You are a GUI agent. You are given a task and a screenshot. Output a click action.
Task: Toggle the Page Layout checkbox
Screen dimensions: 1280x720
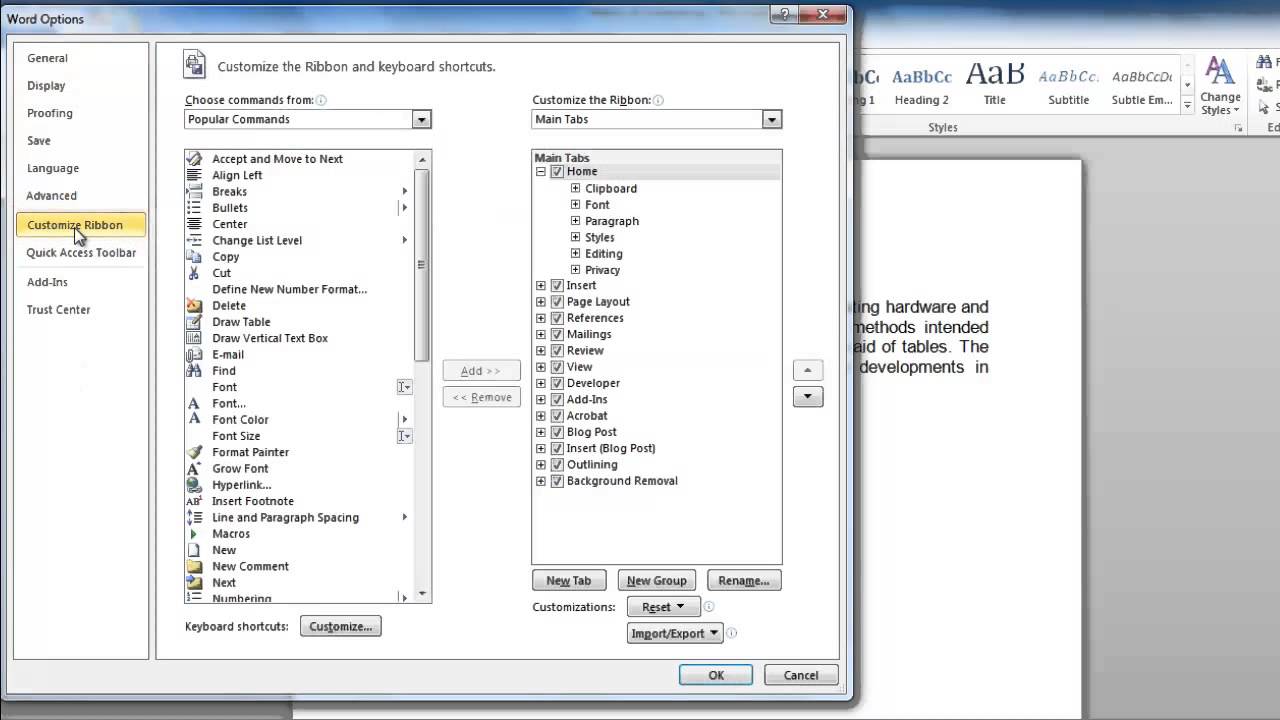coord(557,302)
